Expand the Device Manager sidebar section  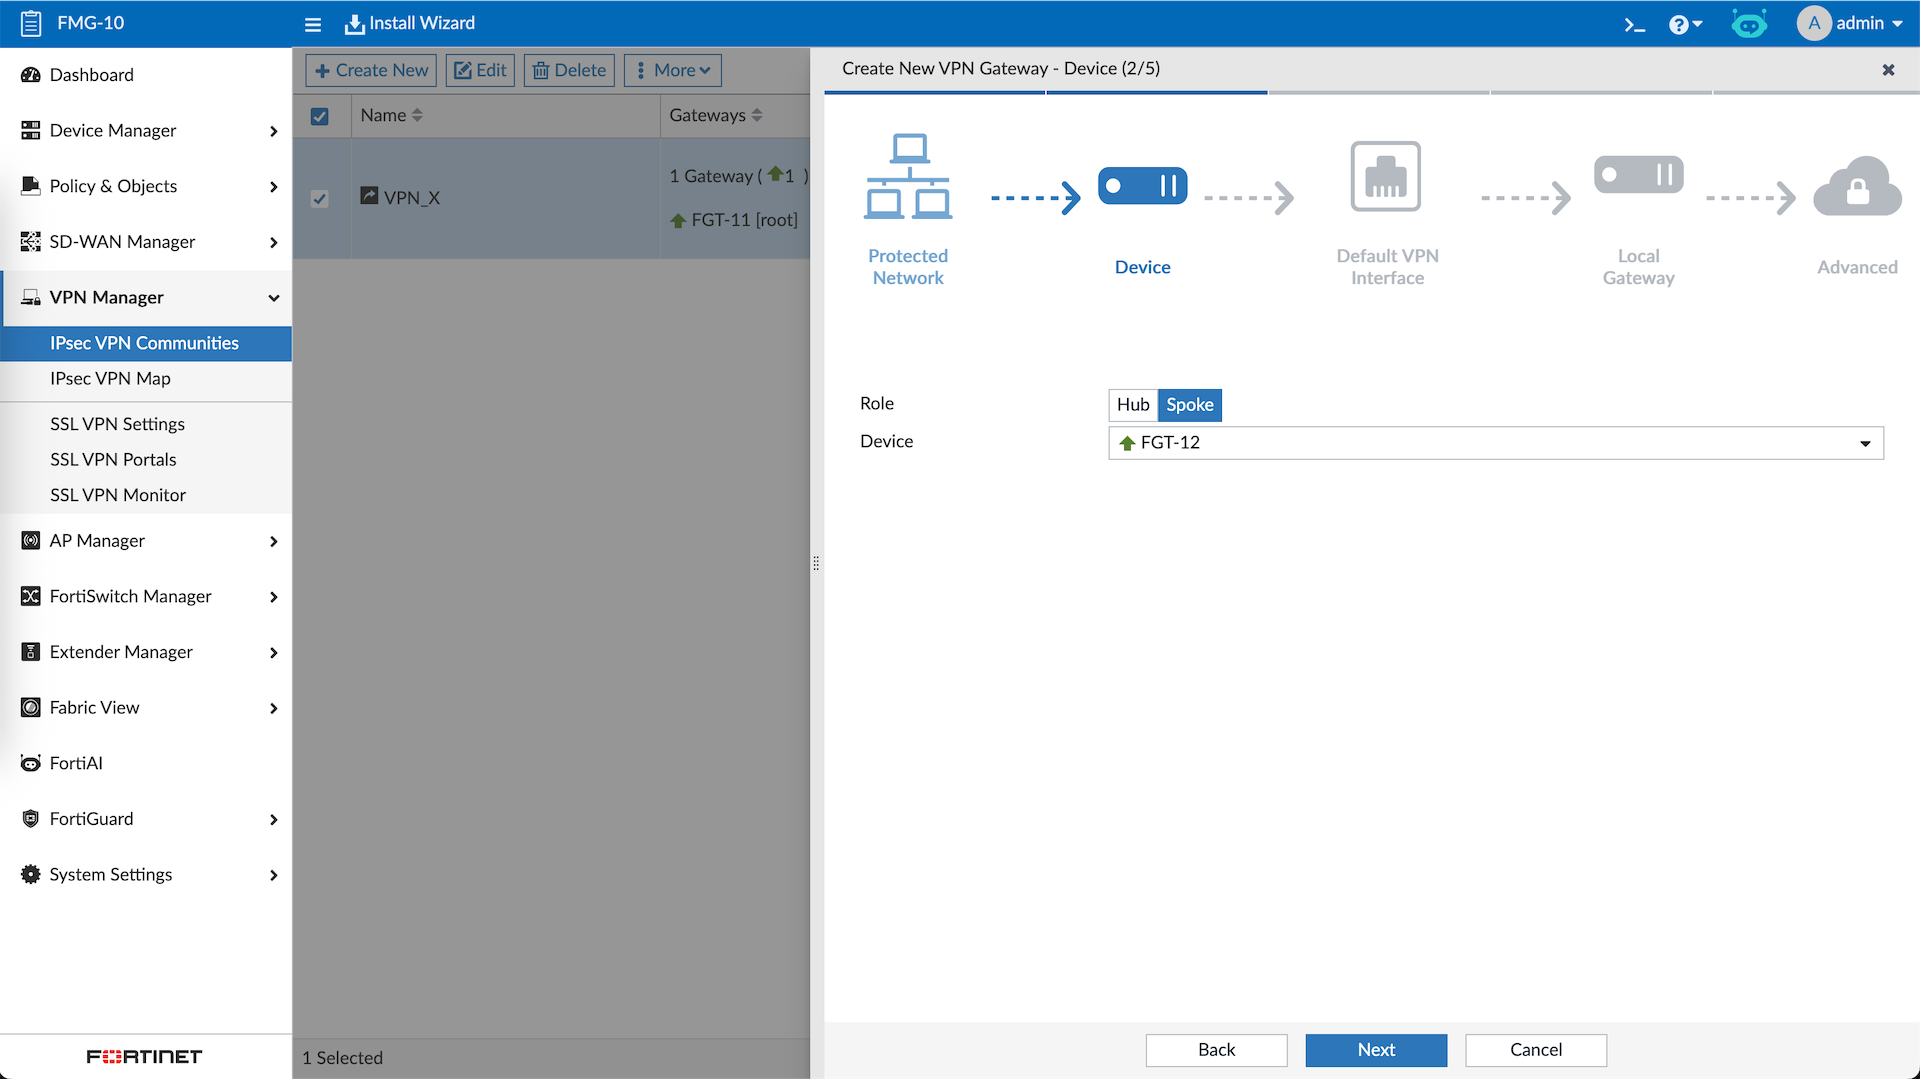(x=146, y=131)
